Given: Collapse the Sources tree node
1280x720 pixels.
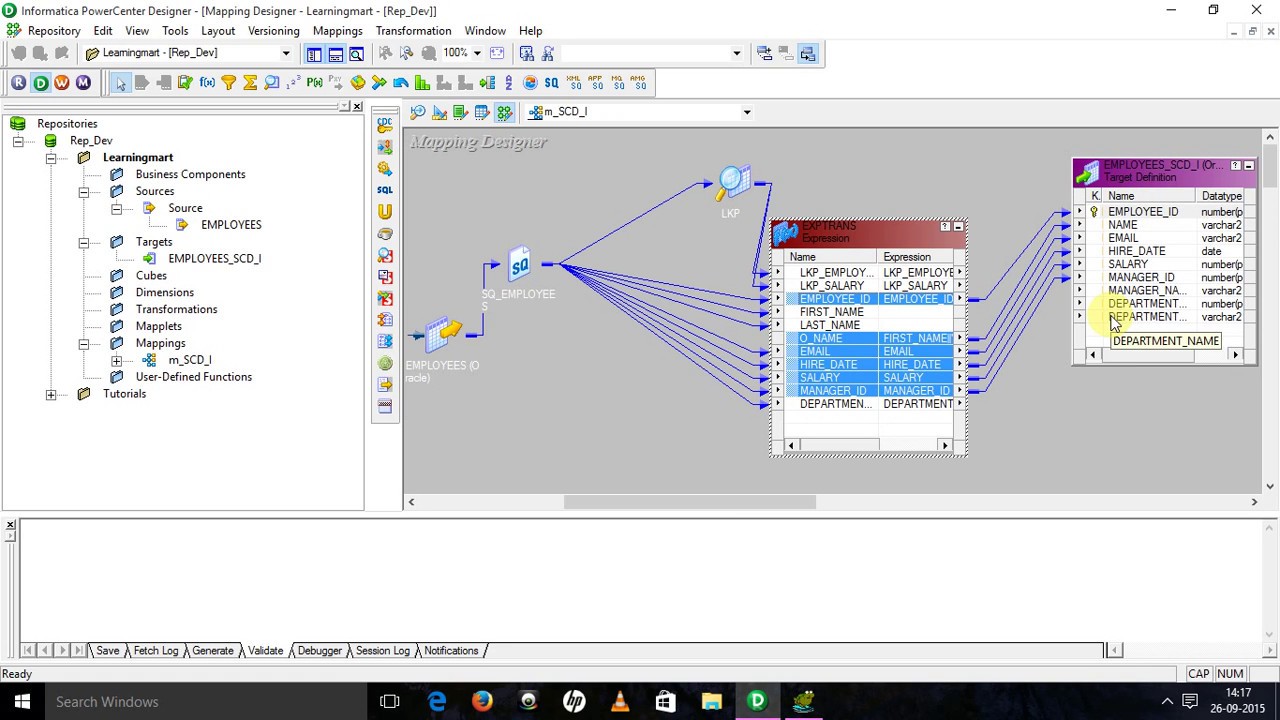Looking at the screenshot, I should [84, 191].
